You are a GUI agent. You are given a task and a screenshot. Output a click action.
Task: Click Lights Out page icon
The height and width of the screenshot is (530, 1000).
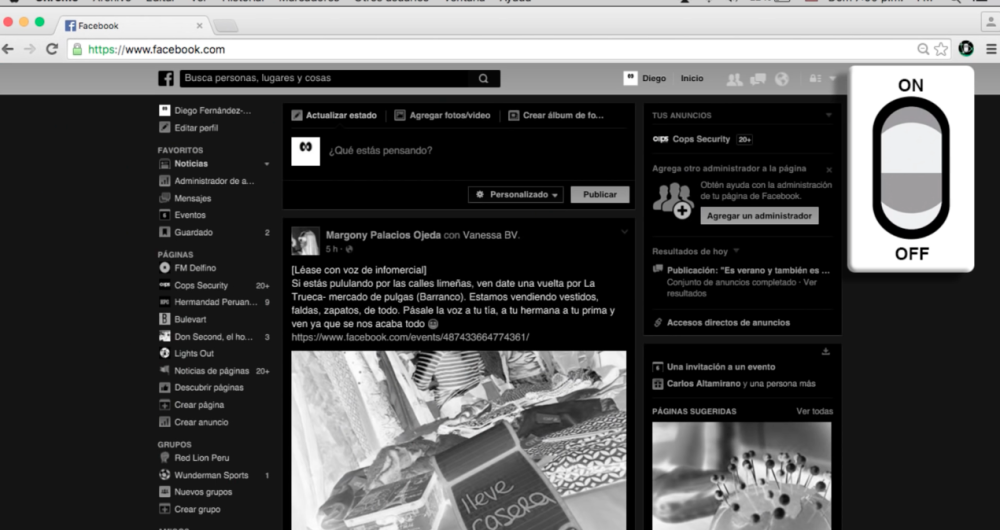(x=165, y=353)
